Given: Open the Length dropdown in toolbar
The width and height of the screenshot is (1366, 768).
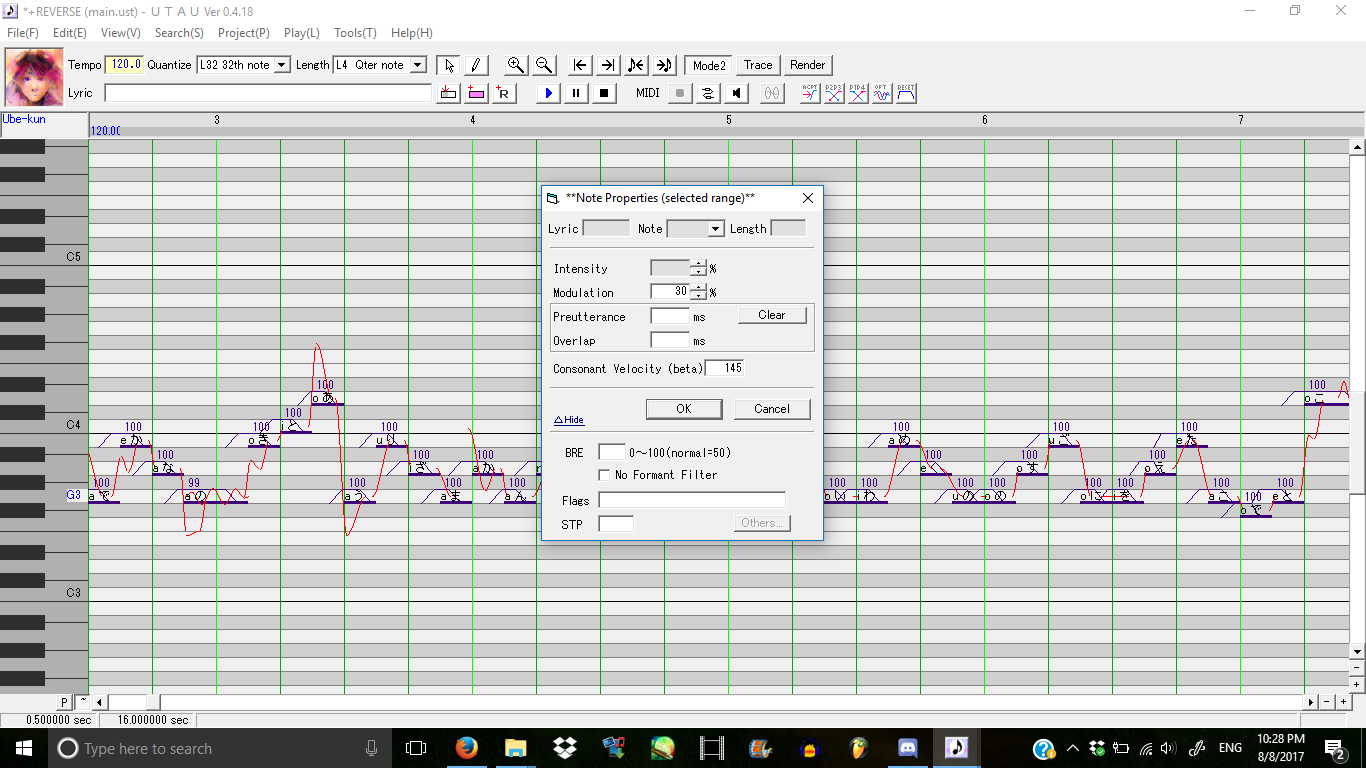Looking at the screenshot, I should pos(418,65).
